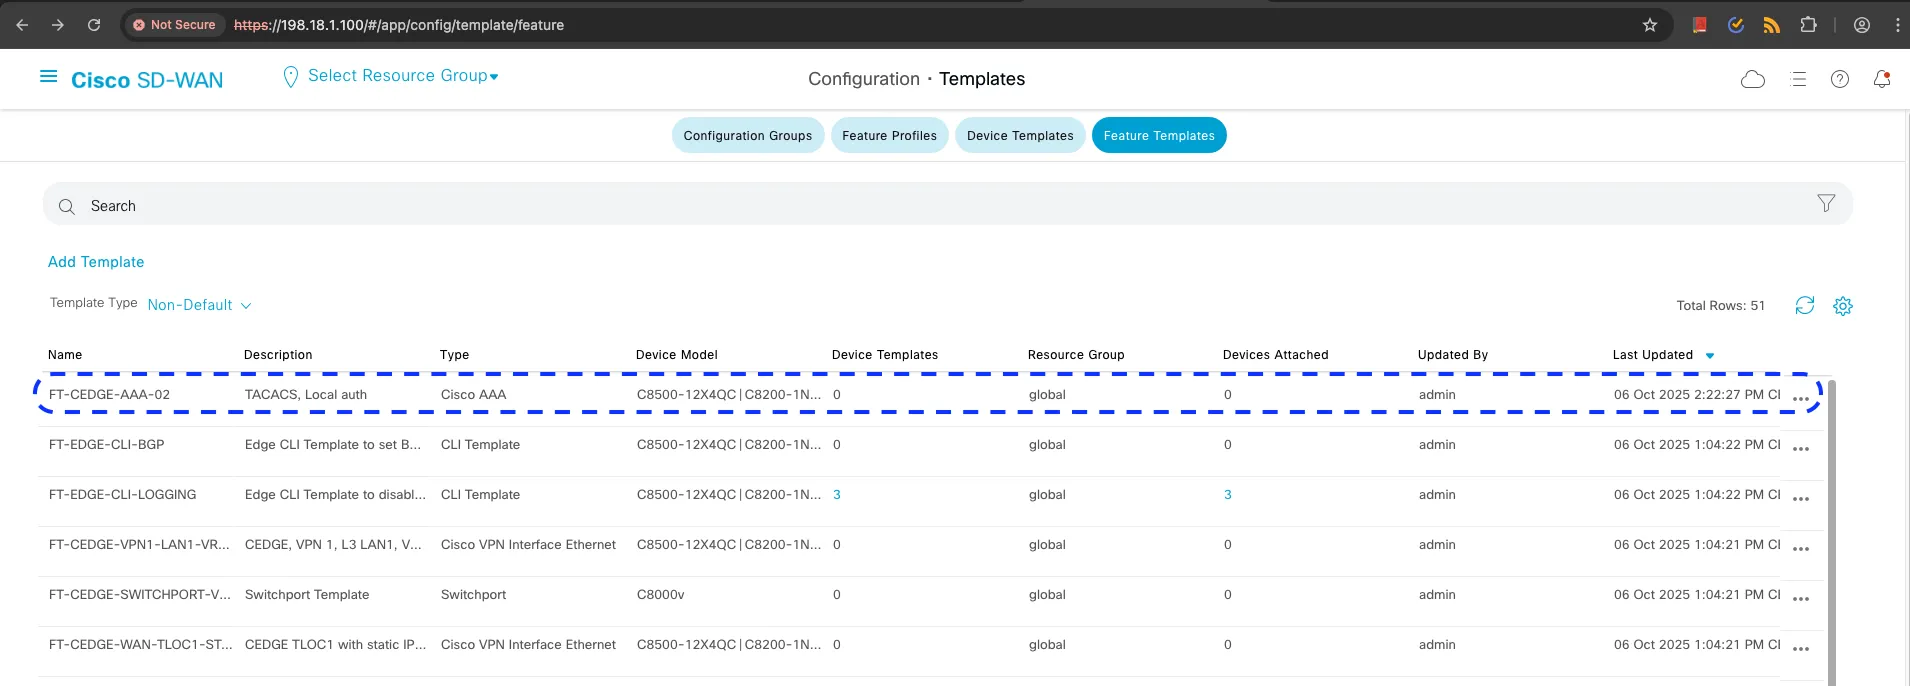1910x686 pixels.
Task: Click the browser back arrow
Action: (x=22, y=25)
